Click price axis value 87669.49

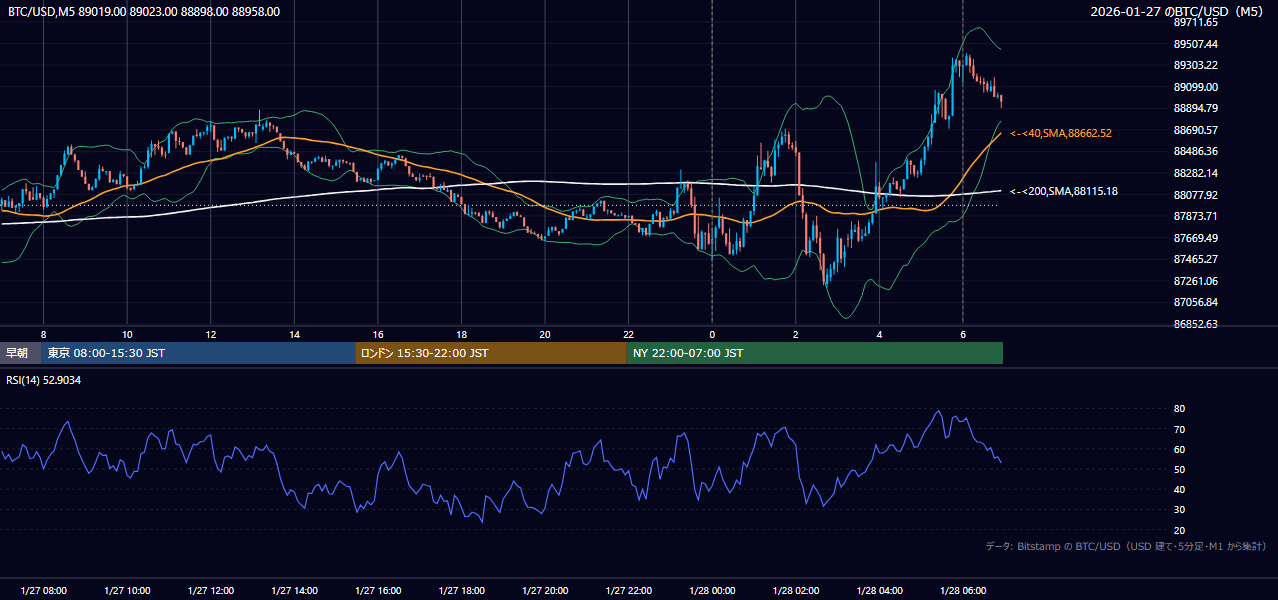tap(1195, 238)
